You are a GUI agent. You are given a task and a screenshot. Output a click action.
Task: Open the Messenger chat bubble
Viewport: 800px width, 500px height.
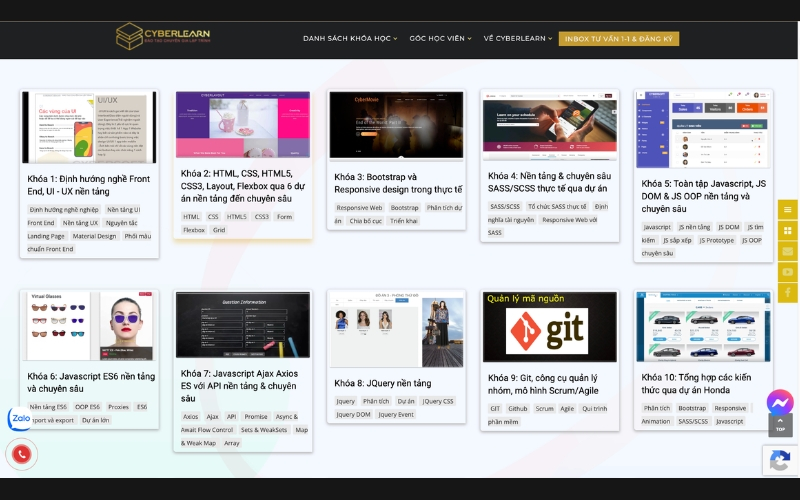[780, 402]
